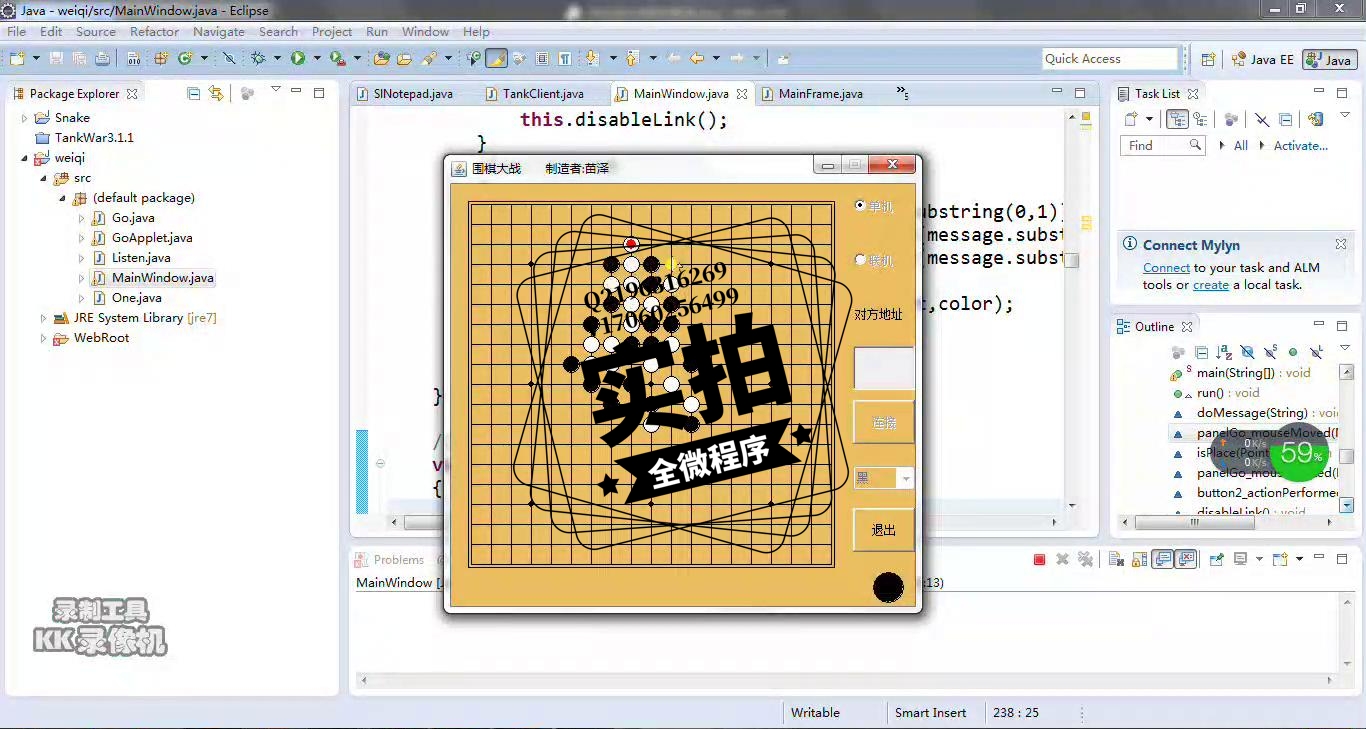Click the New Java Class icon
This screenshot has width=1366, height=729.
185,59
